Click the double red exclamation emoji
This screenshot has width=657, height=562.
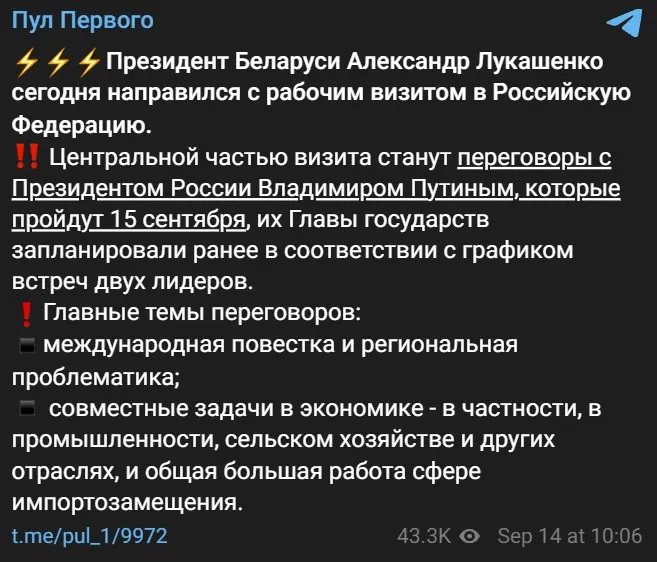point(27,157)
